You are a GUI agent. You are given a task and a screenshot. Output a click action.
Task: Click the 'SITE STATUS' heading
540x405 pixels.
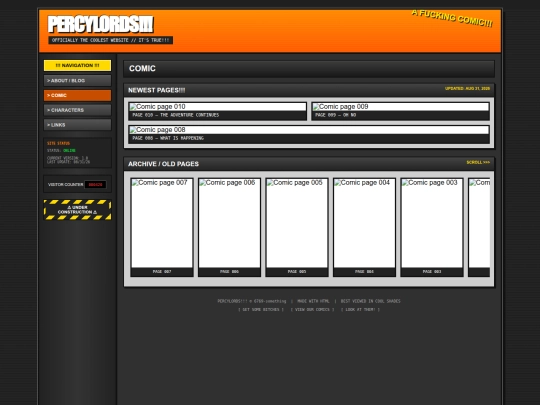click(x=59, y=143)
